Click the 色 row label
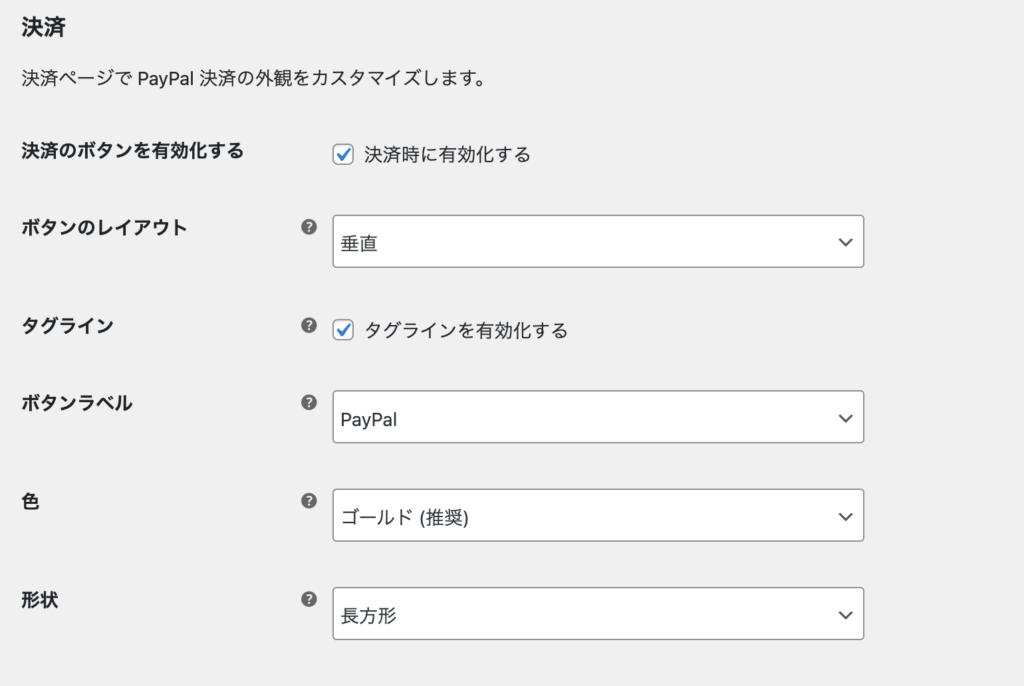 coord(30,502)
